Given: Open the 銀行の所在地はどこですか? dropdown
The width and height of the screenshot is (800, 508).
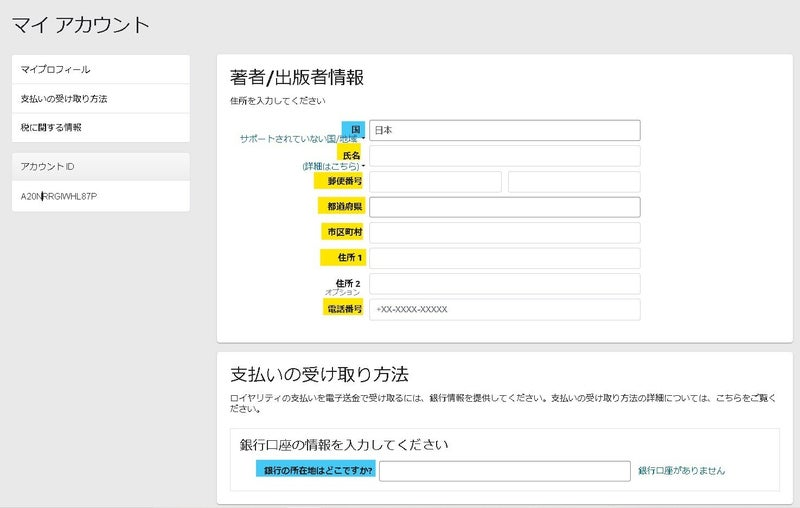Looking at the screenshot, I should tap(504, 471).
